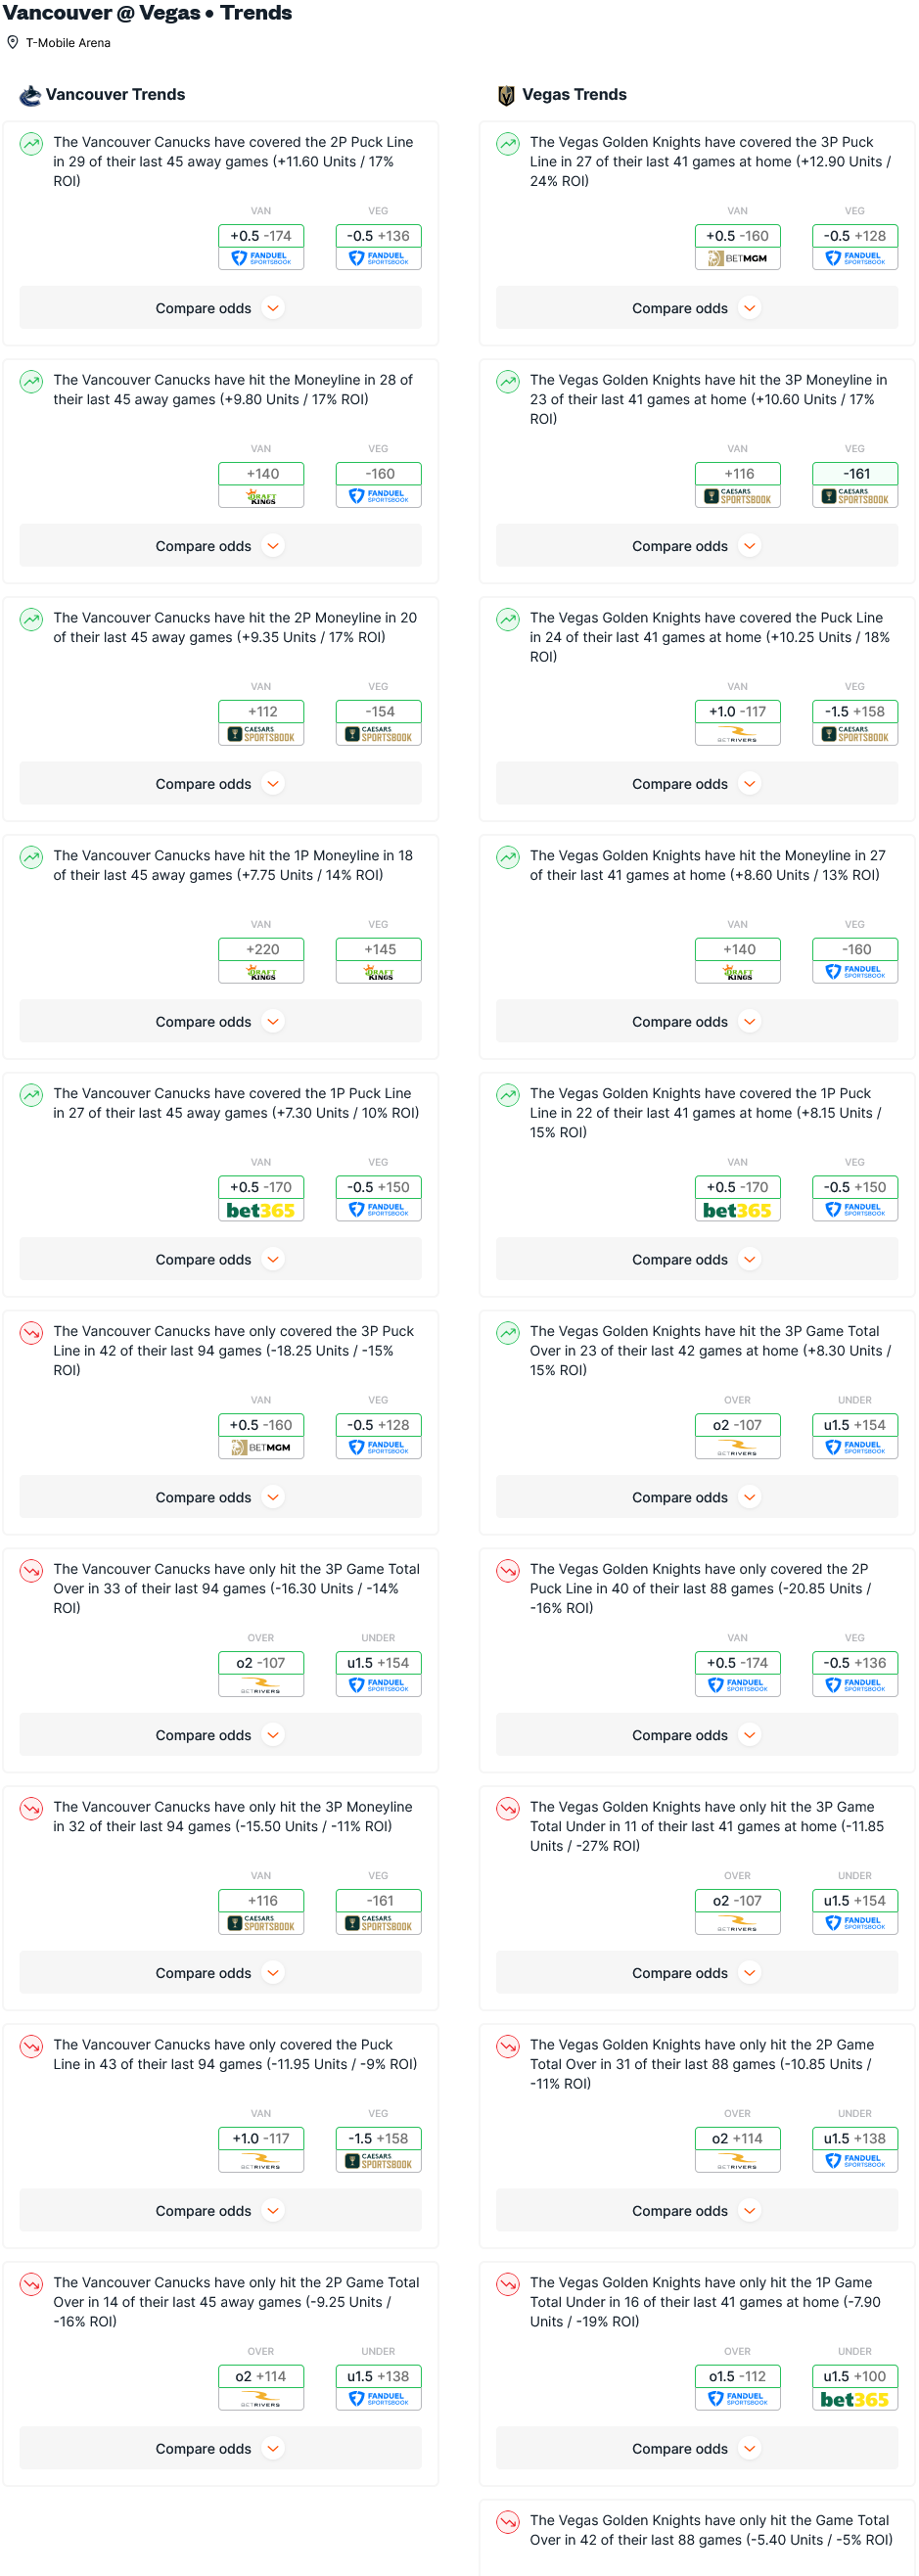Click the Caesars logo under Canucks 2P Moneyline -154
This screenshot has width=919, height=2576.
coord(379,734)
